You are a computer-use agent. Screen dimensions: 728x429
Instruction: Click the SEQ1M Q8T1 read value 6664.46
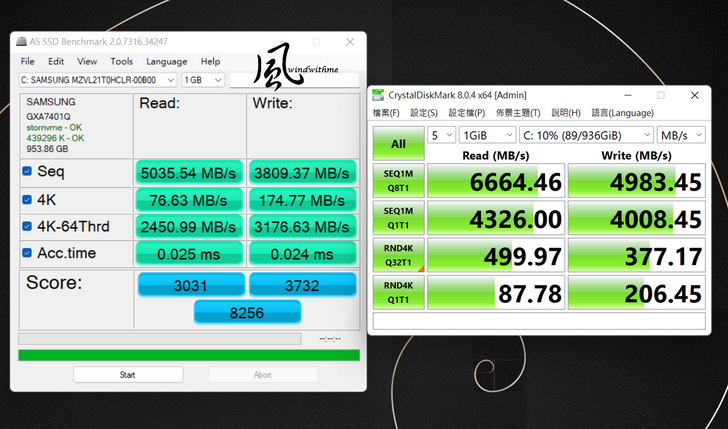tap(496, 181)
